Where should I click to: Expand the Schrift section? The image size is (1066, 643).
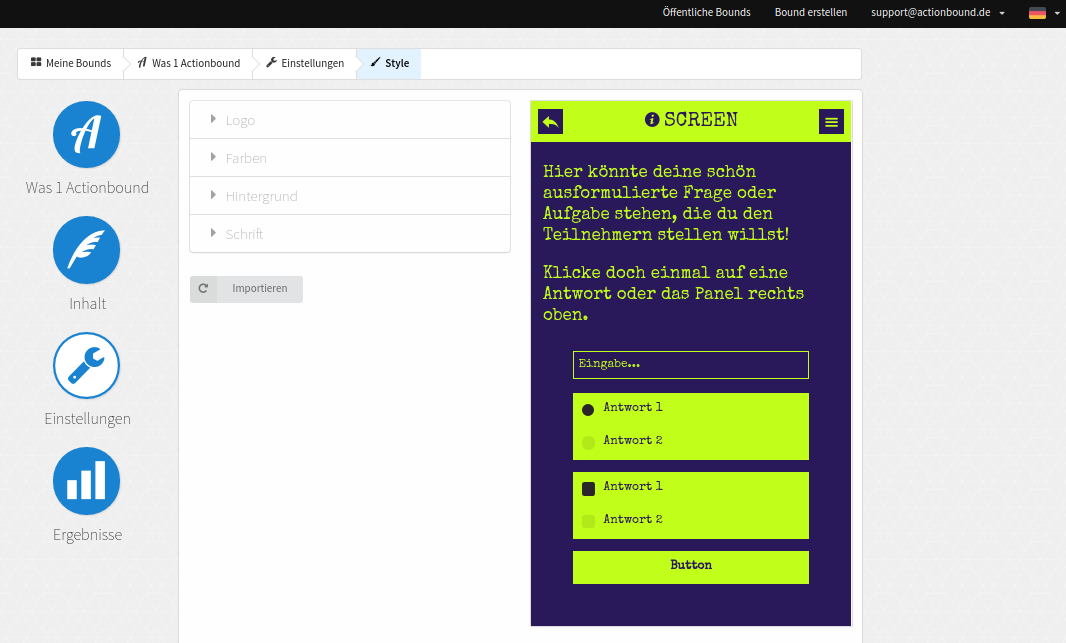click(350, 234)
